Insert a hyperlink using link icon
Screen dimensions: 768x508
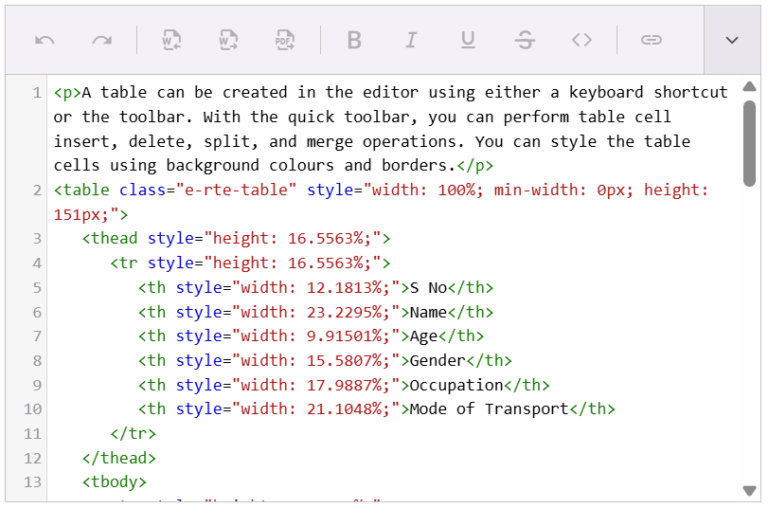652,40
